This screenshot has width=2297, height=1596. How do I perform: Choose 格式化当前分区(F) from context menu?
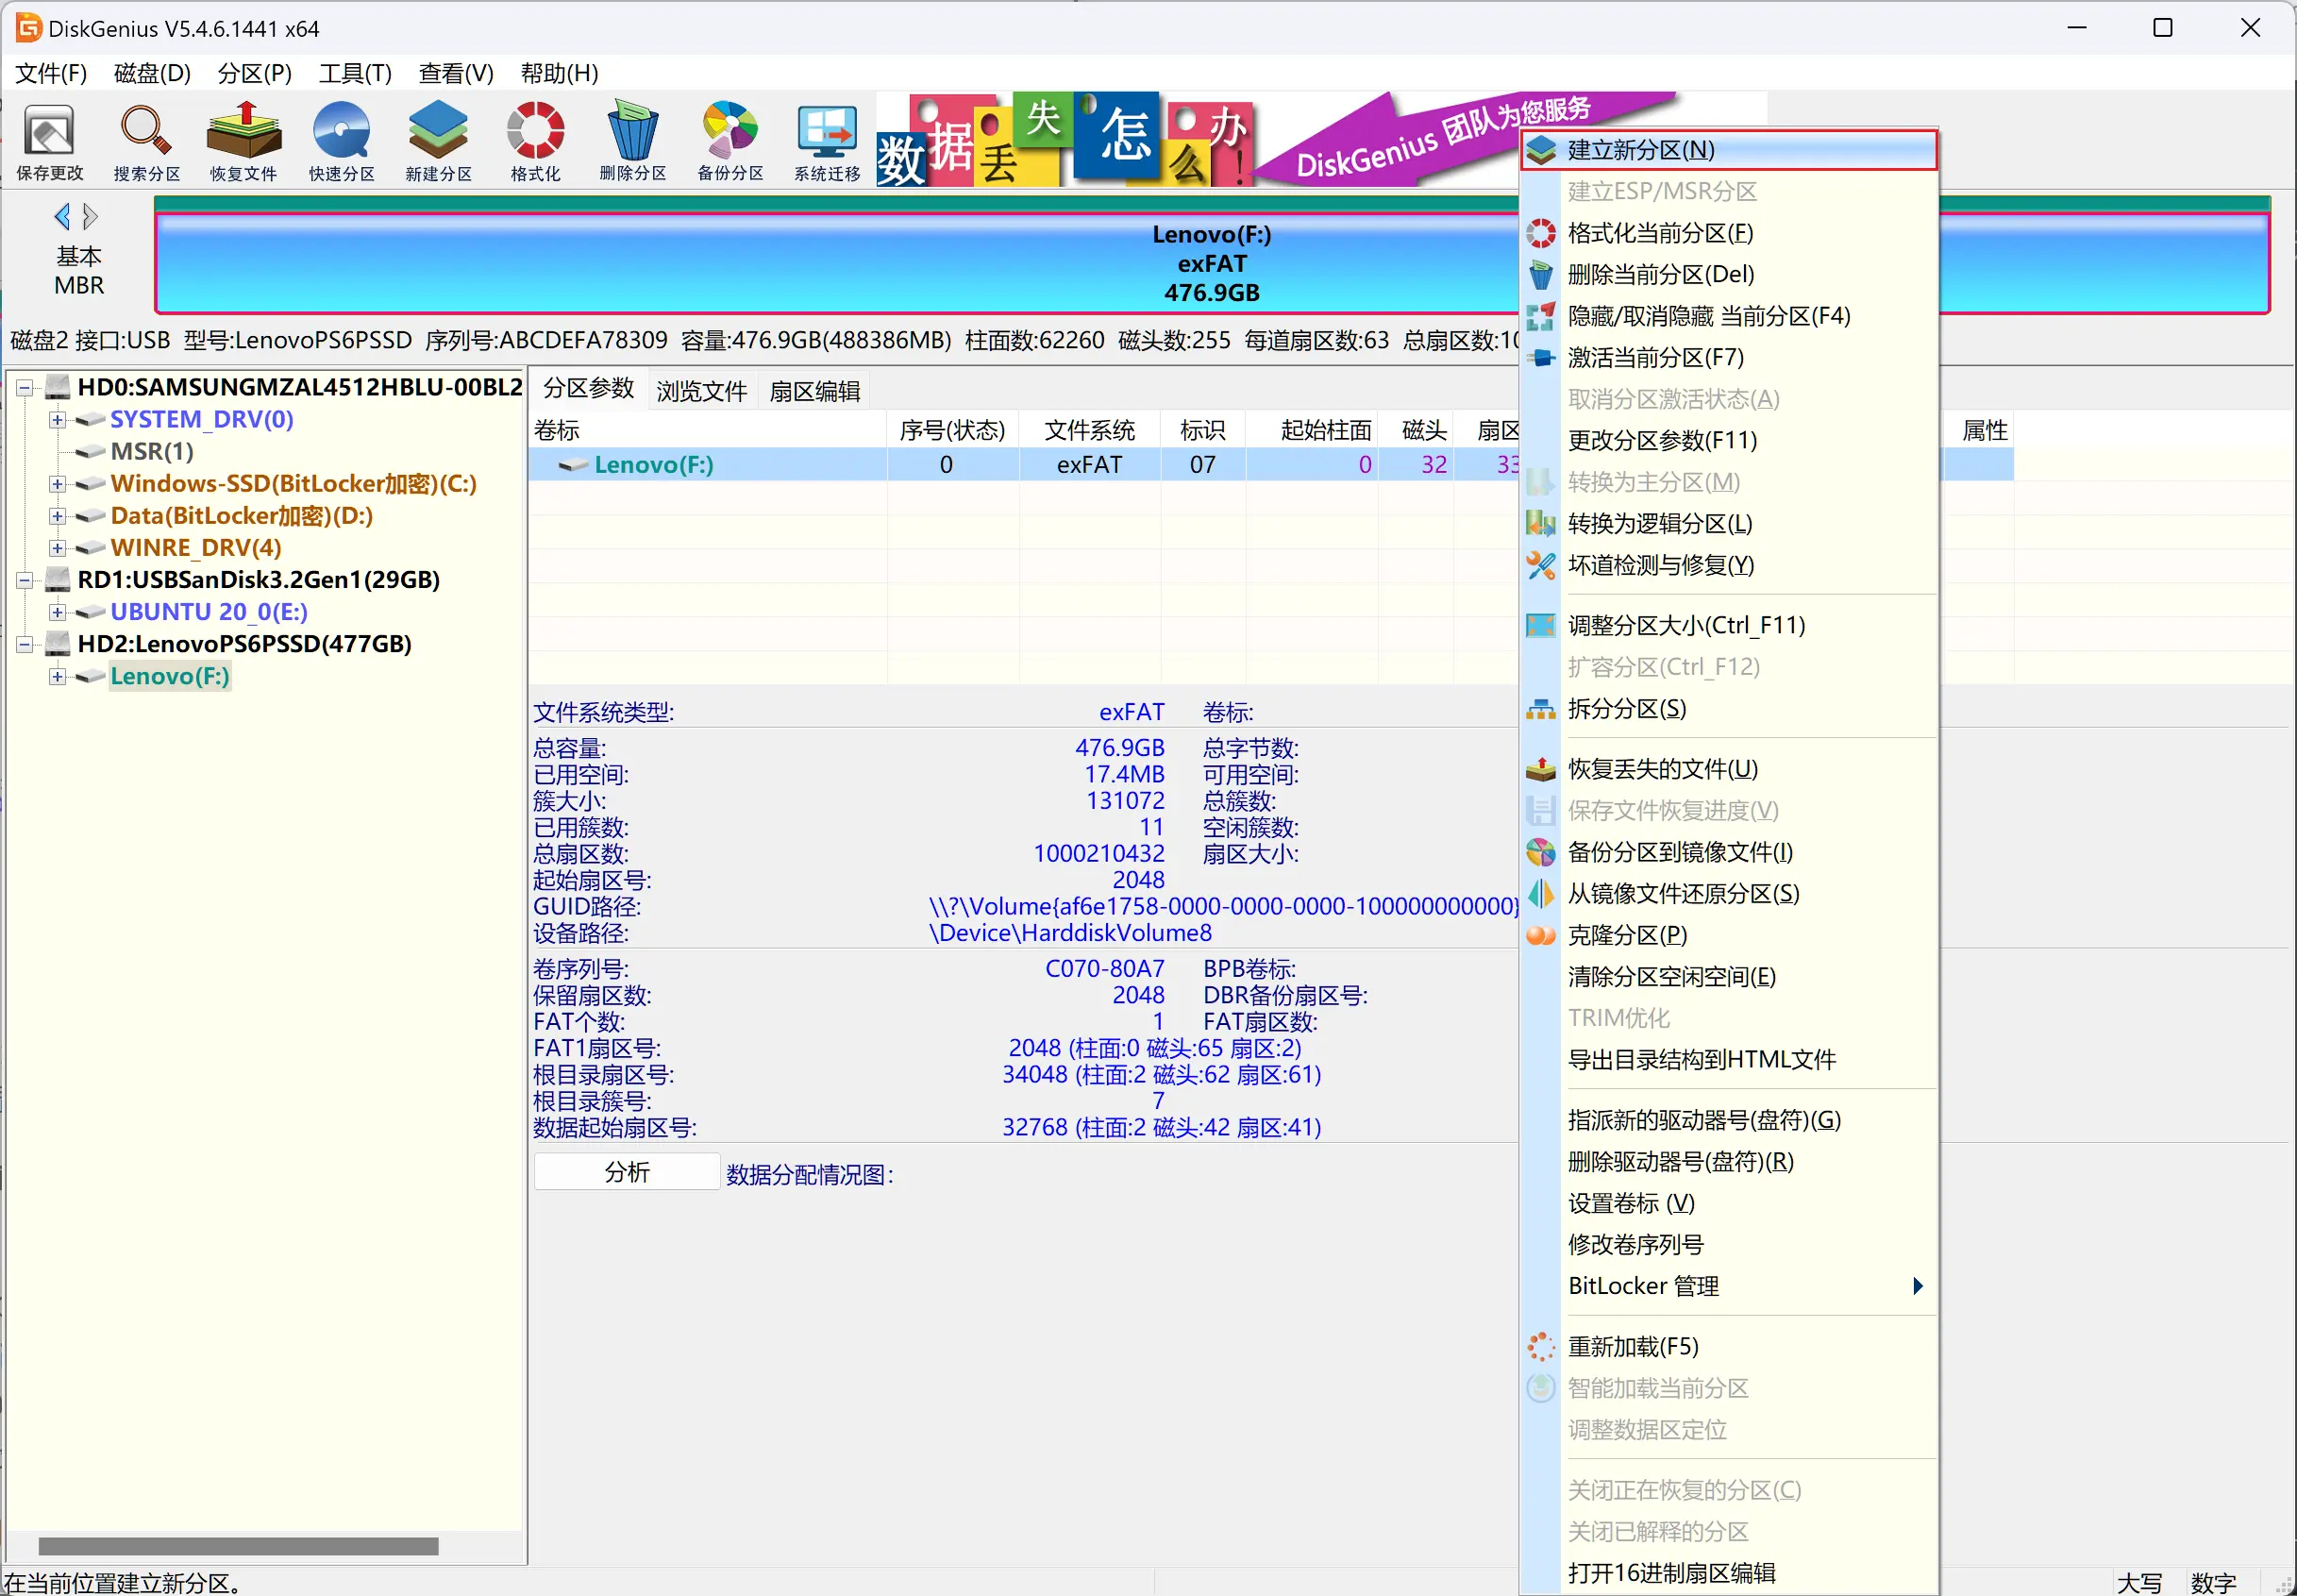pos(1728,233)
